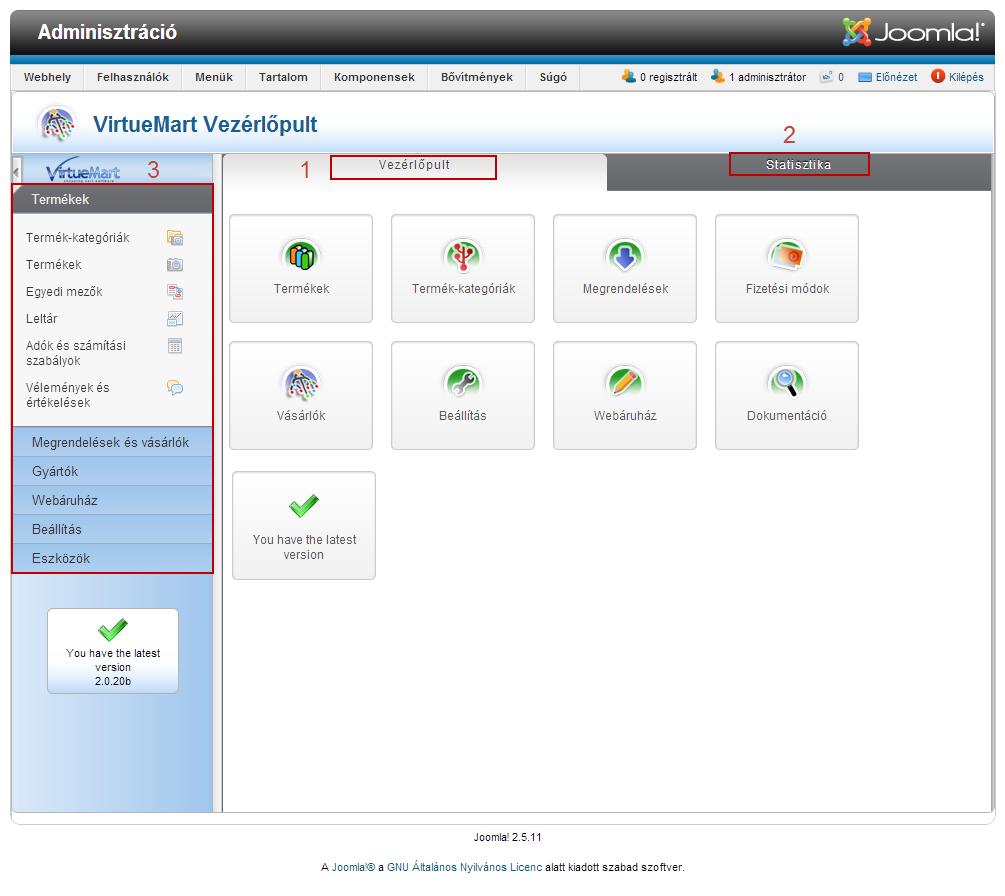Click the VirtueMart Vezérlőpult title icon
Screen dimensions: 1005x896
pos(58,124)
